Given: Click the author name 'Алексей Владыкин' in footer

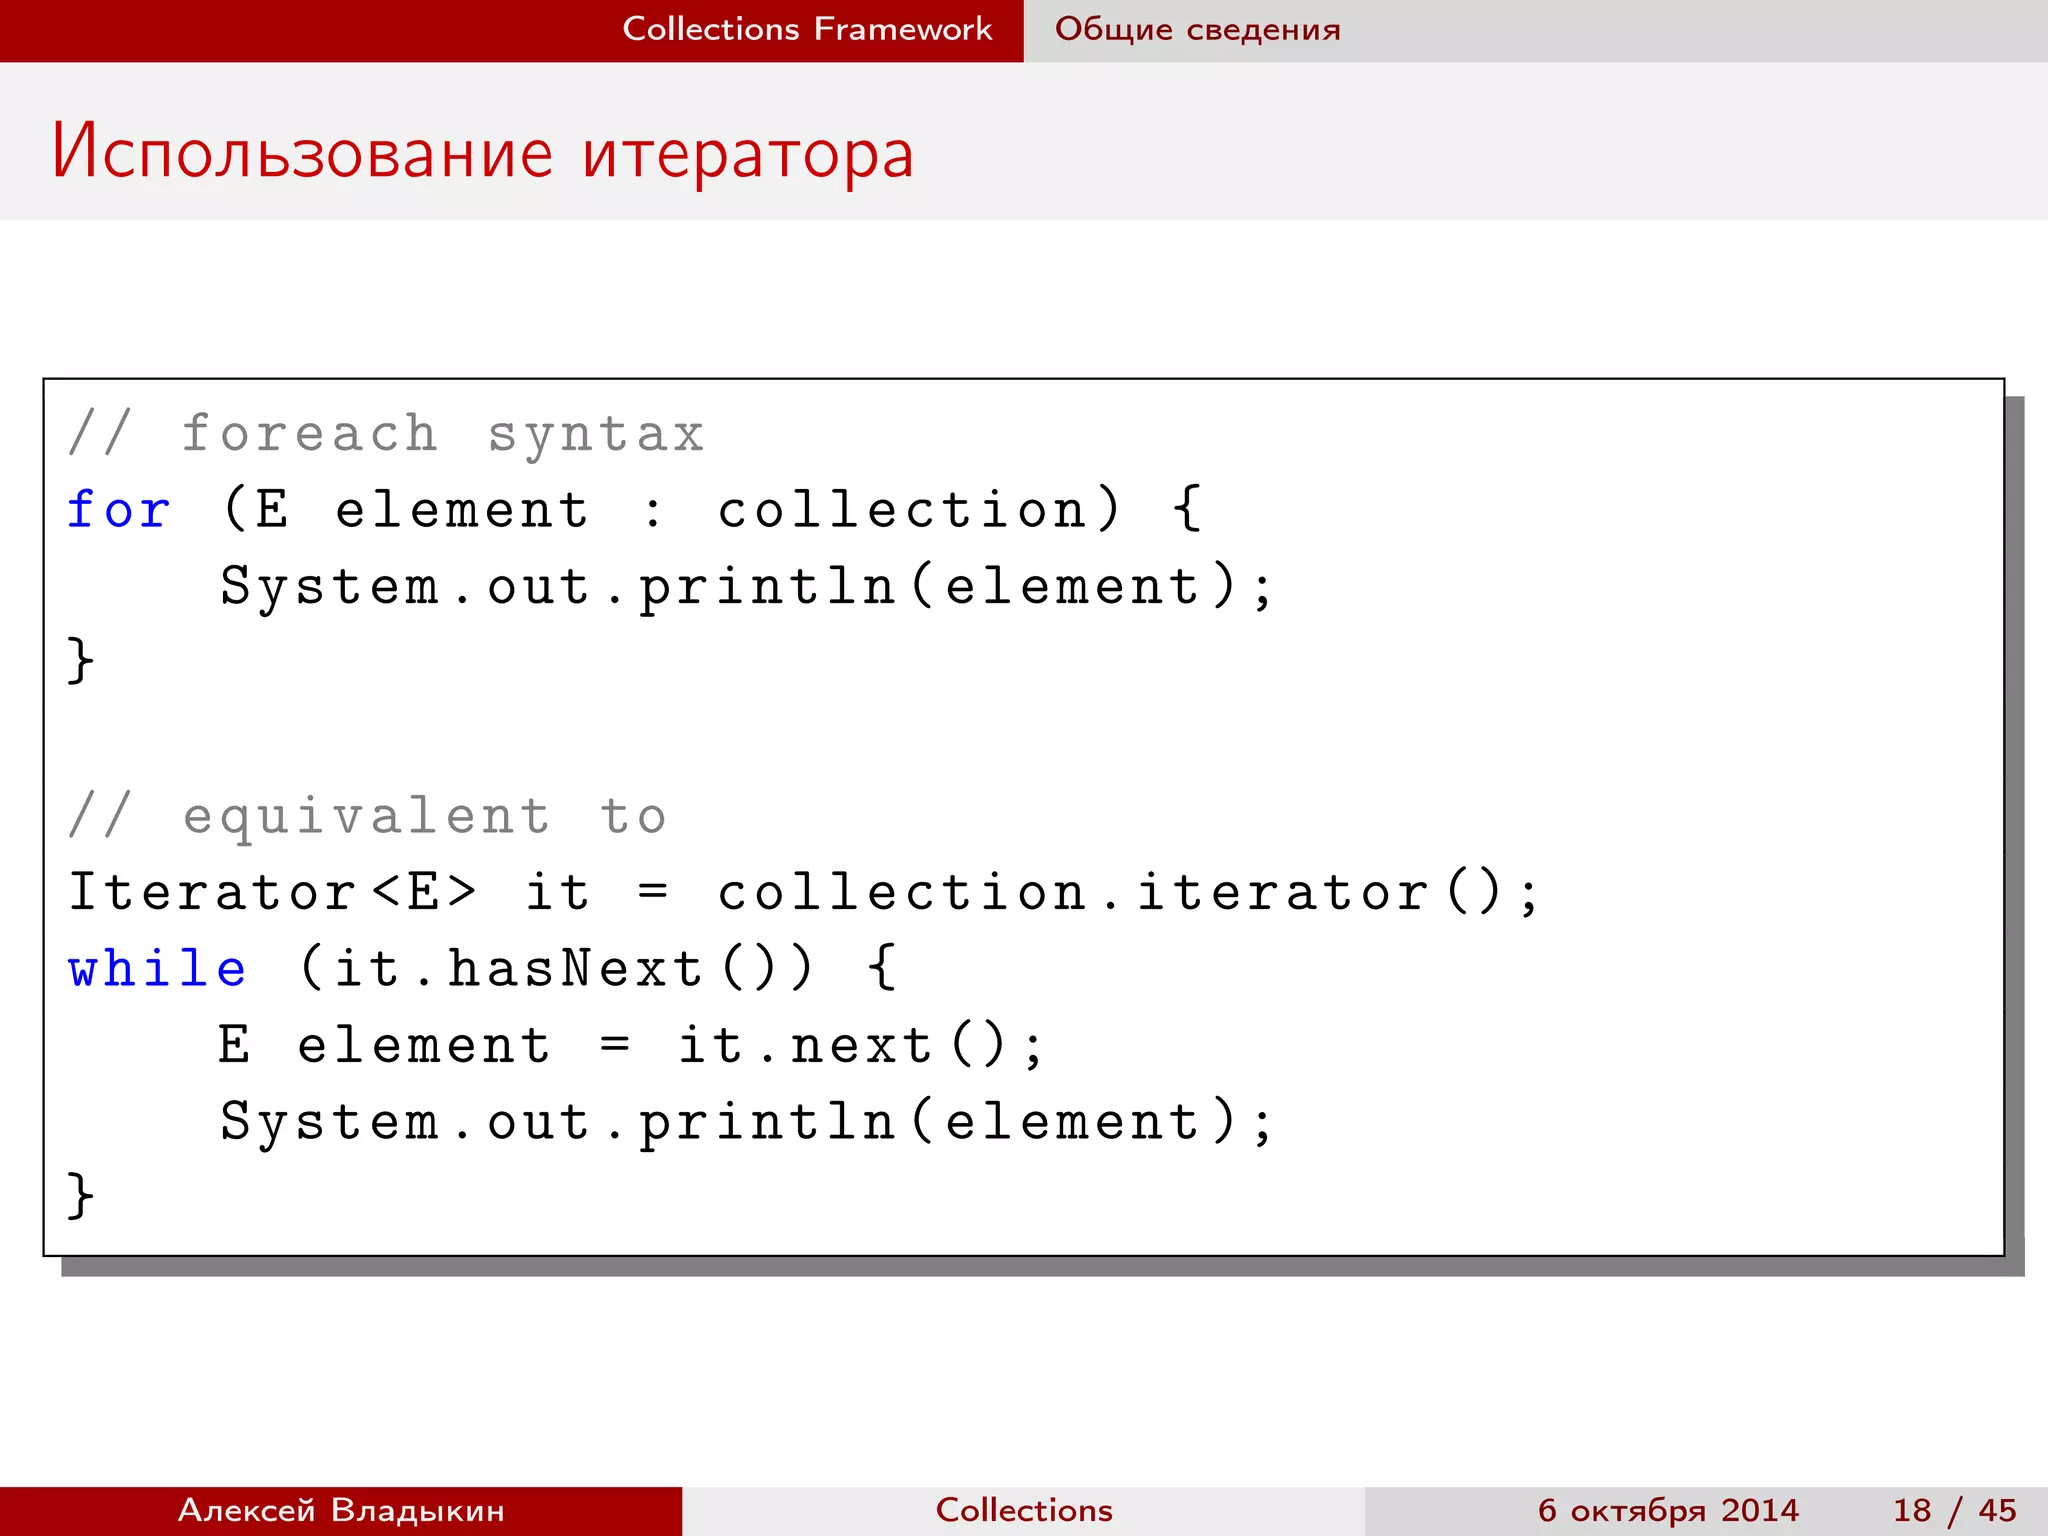Looking at the screenshot, I should [341, 1510].
